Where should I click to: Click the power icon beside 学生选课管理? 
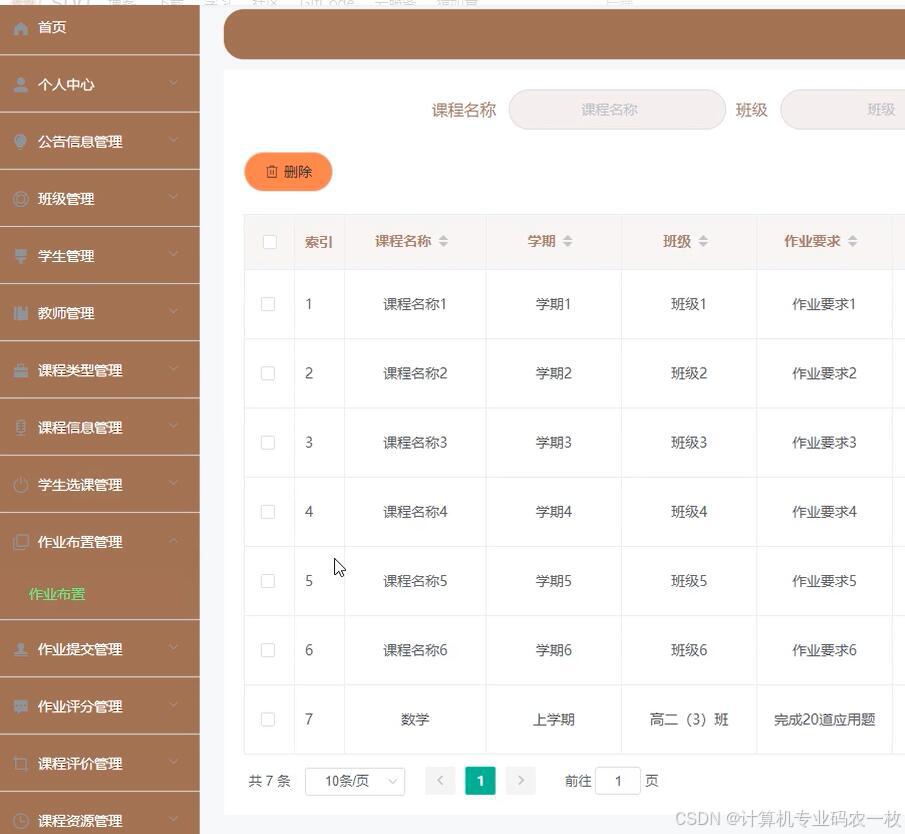coord(21,485)
